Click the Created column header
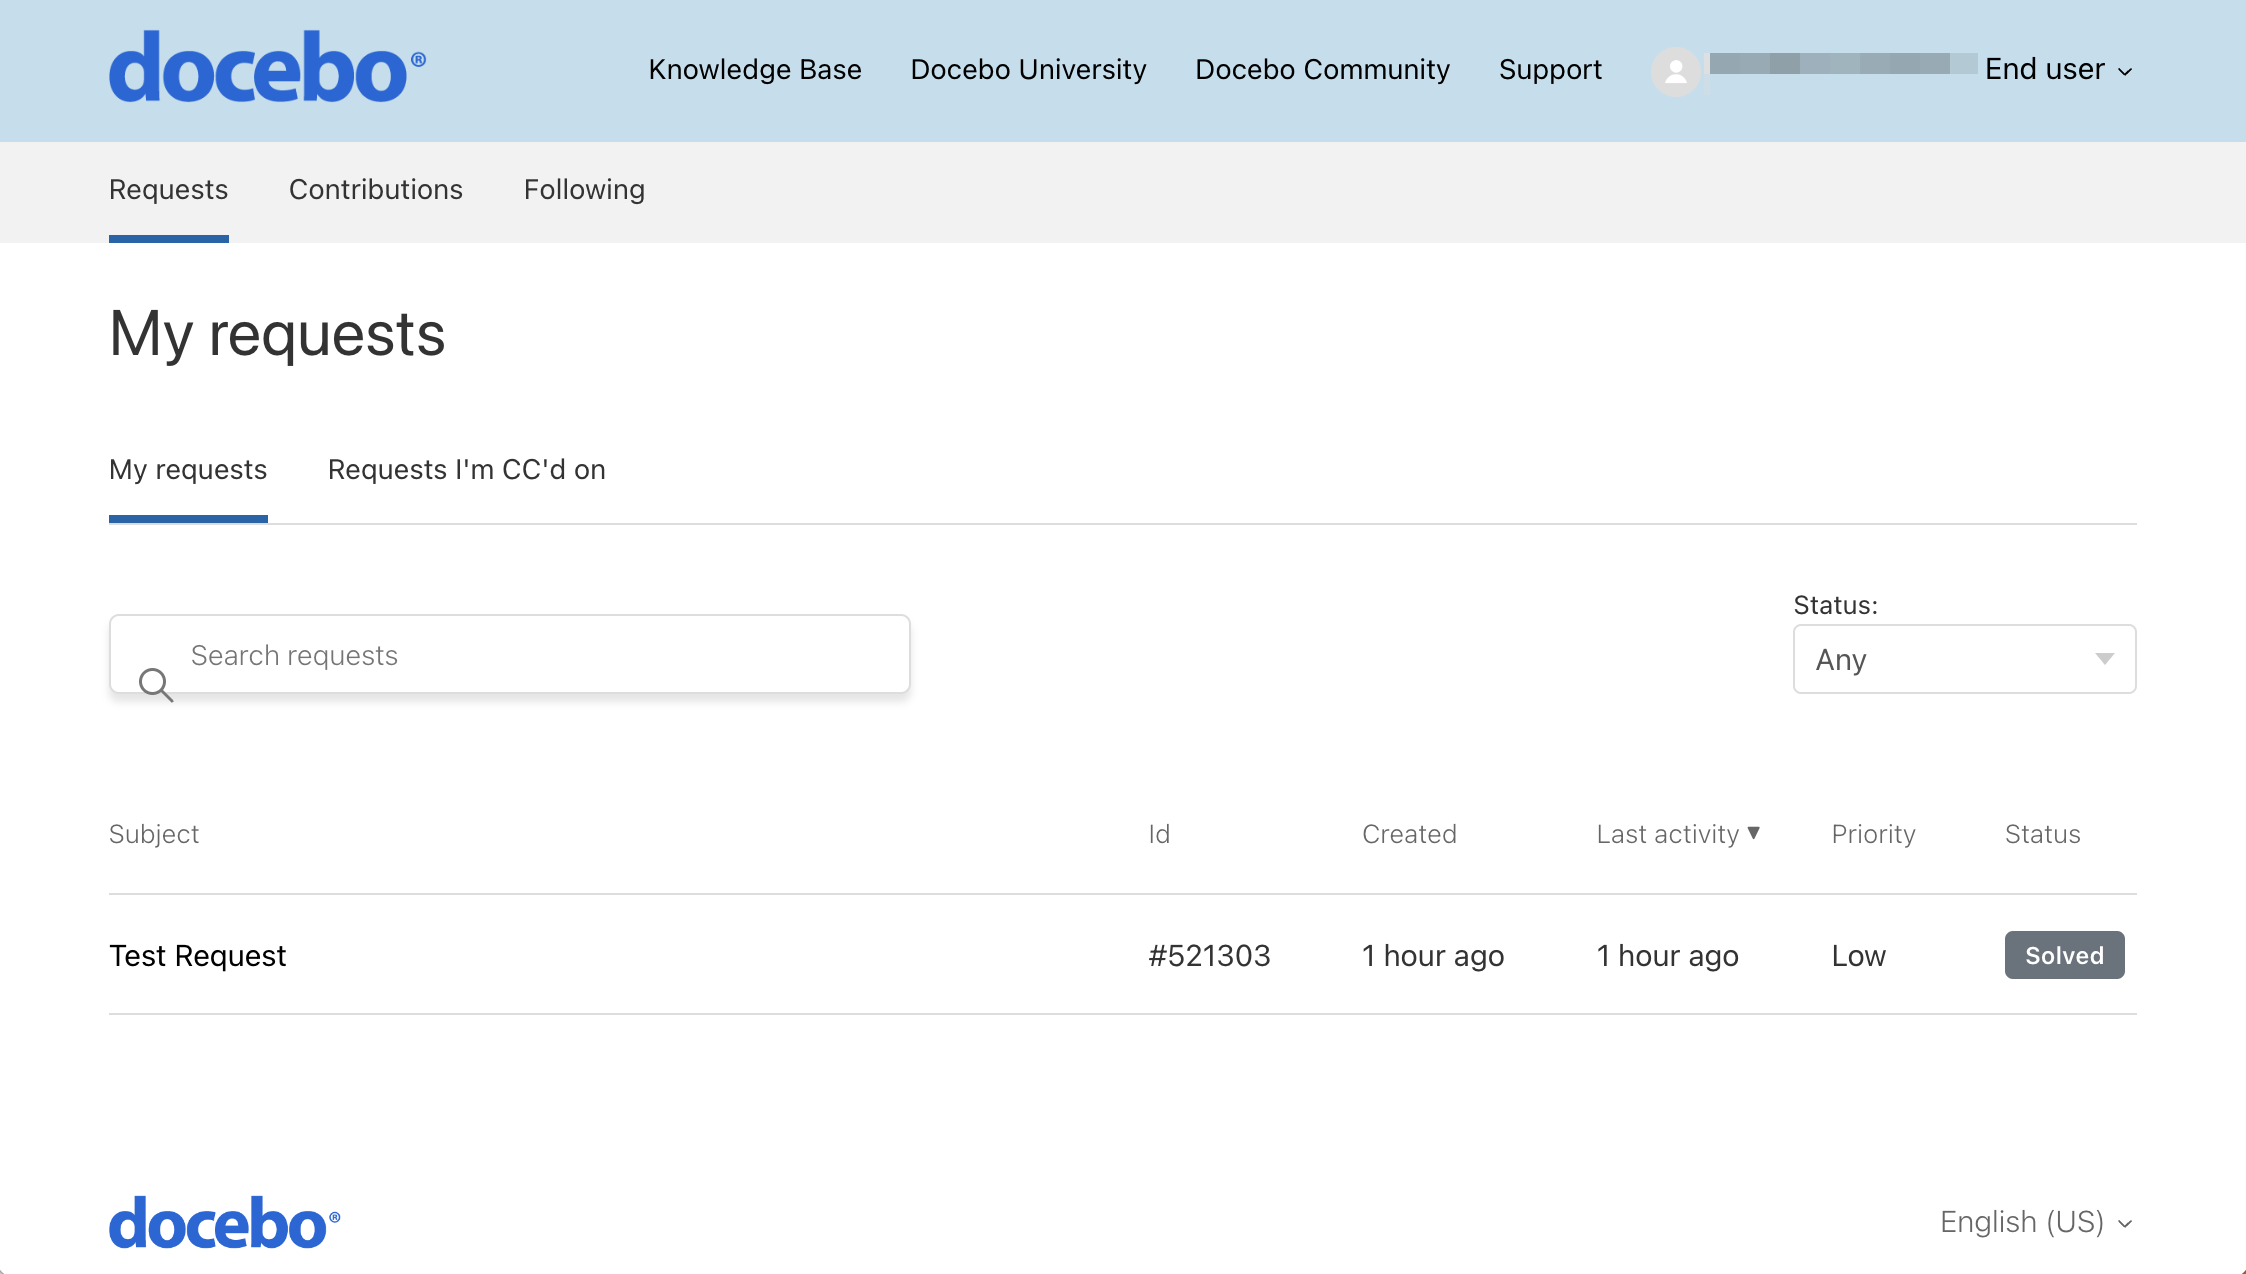This screenshot has width=2246, height=1274. click(x=1409, y=834)
